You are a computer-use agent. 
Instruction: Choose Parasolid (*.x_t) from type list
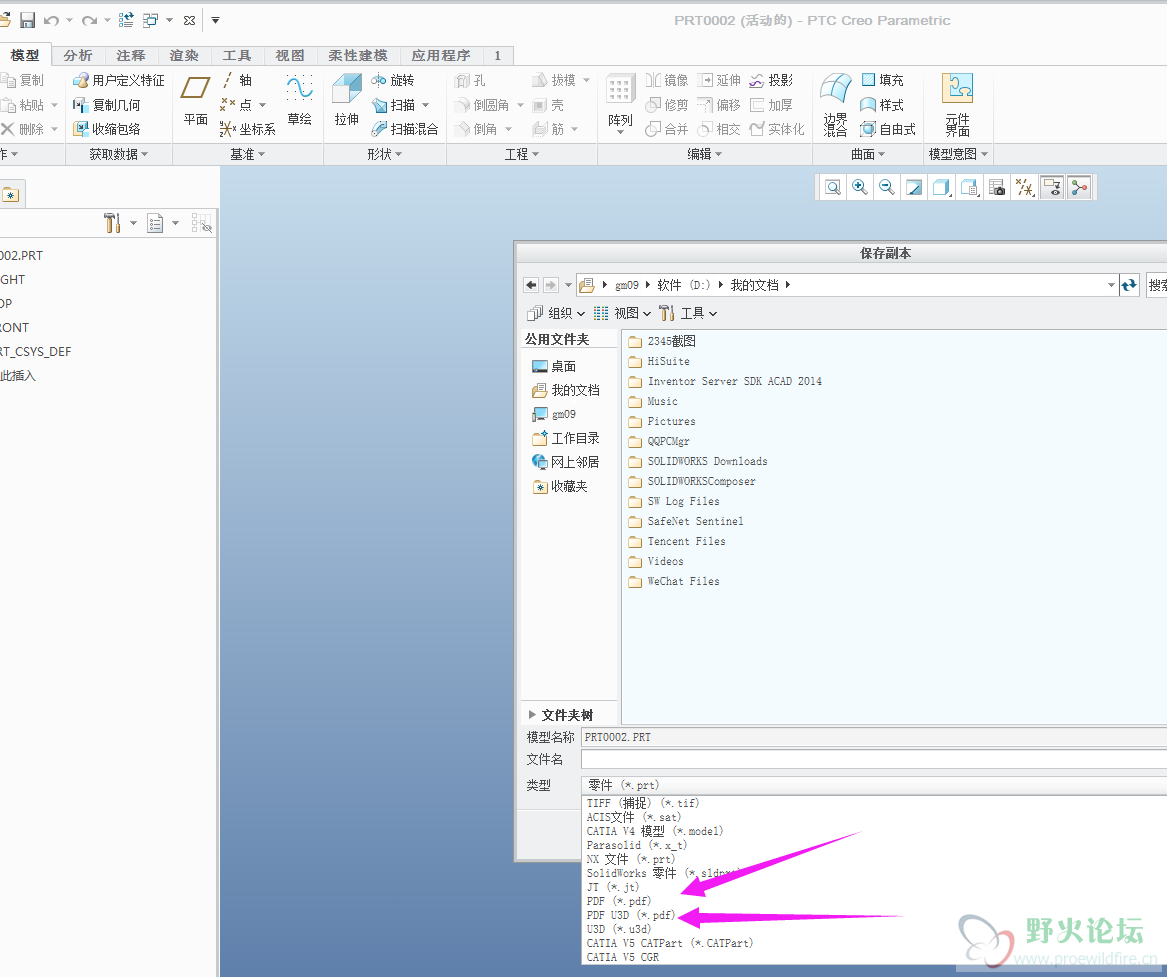(636, 845)
